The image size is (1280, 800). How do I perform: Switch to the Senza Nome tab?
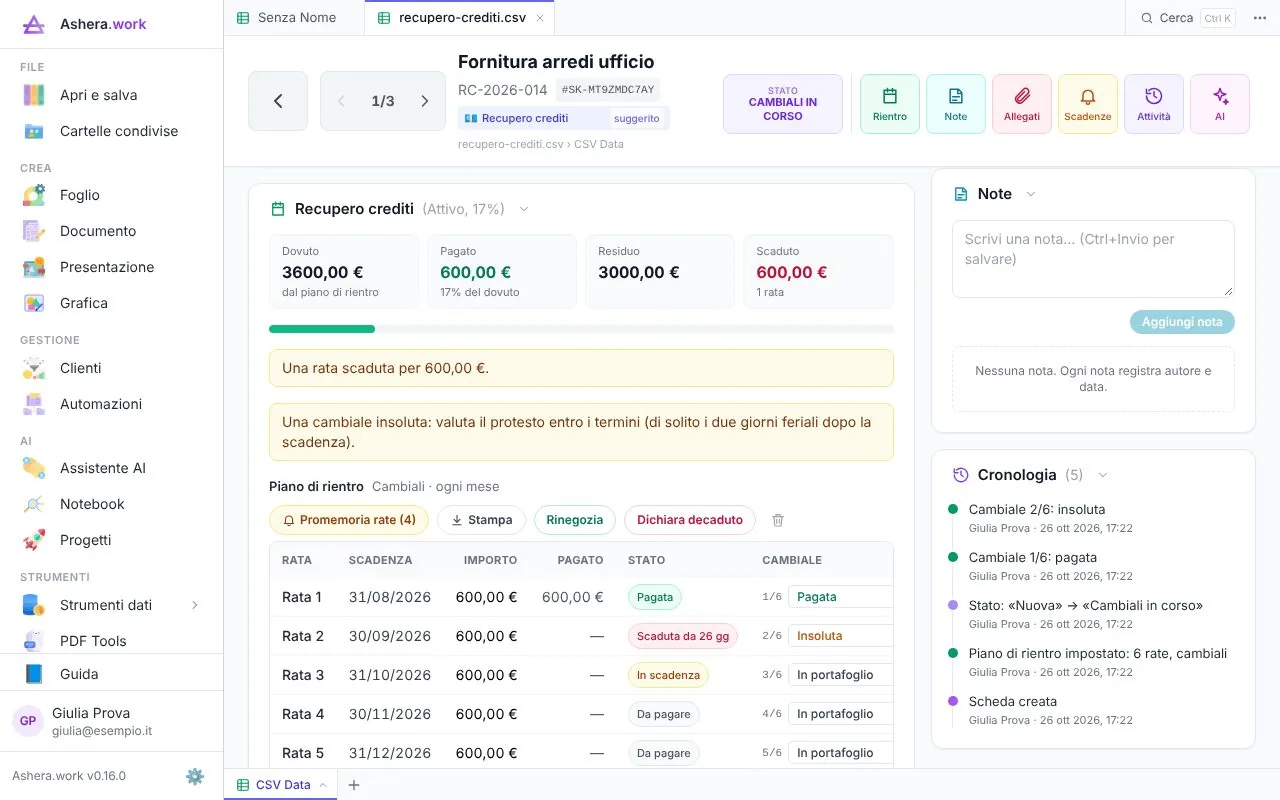(294, 18)
